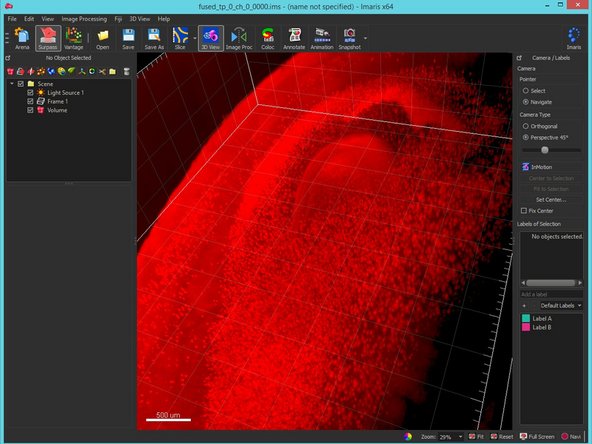Activate the 3D View toolbar button

point(211,39)
